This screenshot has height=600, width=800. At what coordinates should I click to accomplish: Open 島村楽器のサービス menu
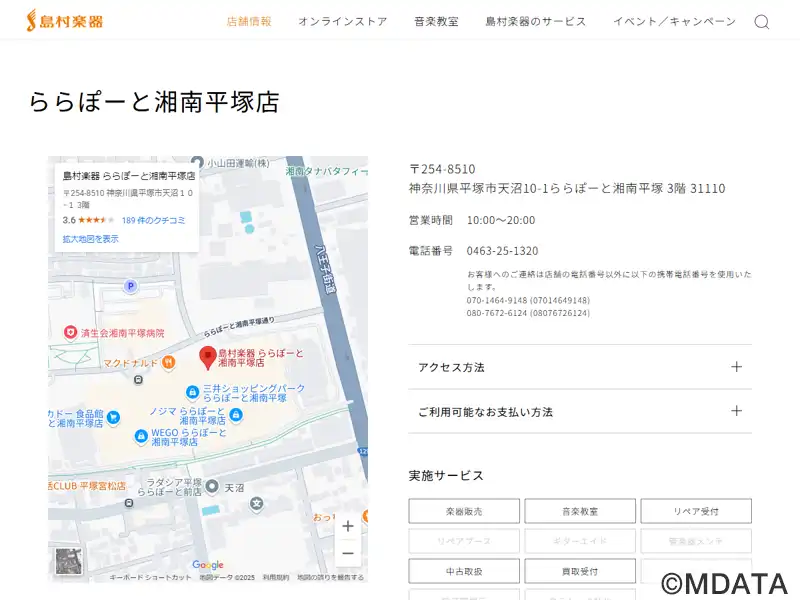(x=536, y=21)
